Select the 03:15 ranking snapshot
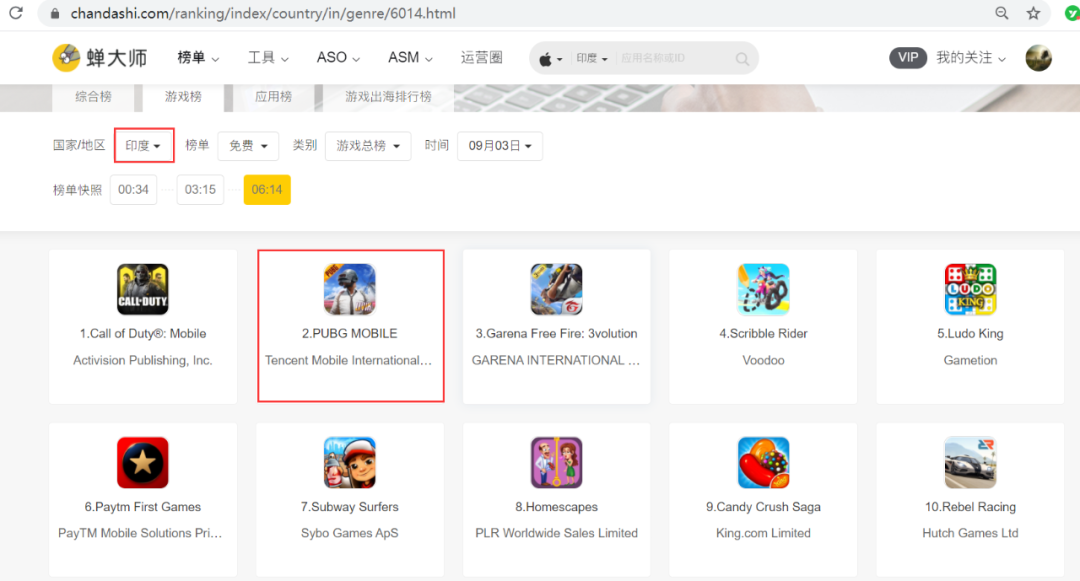 tap(200, 189)
